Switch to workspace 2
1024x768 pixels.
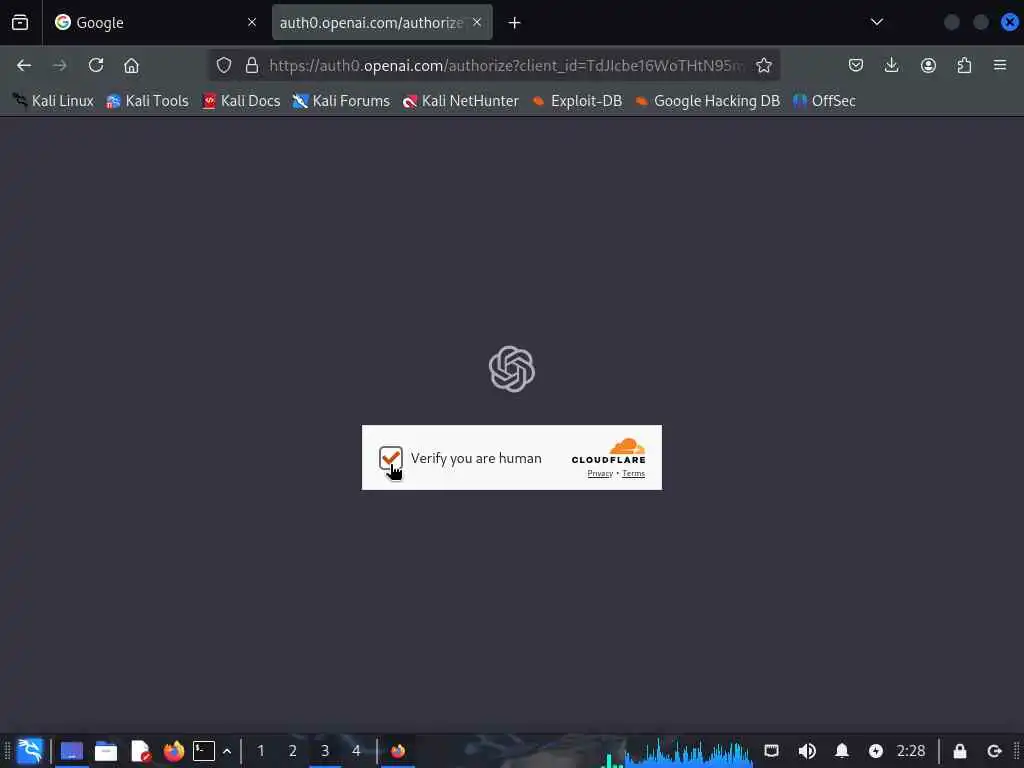[x=293, y=751]
